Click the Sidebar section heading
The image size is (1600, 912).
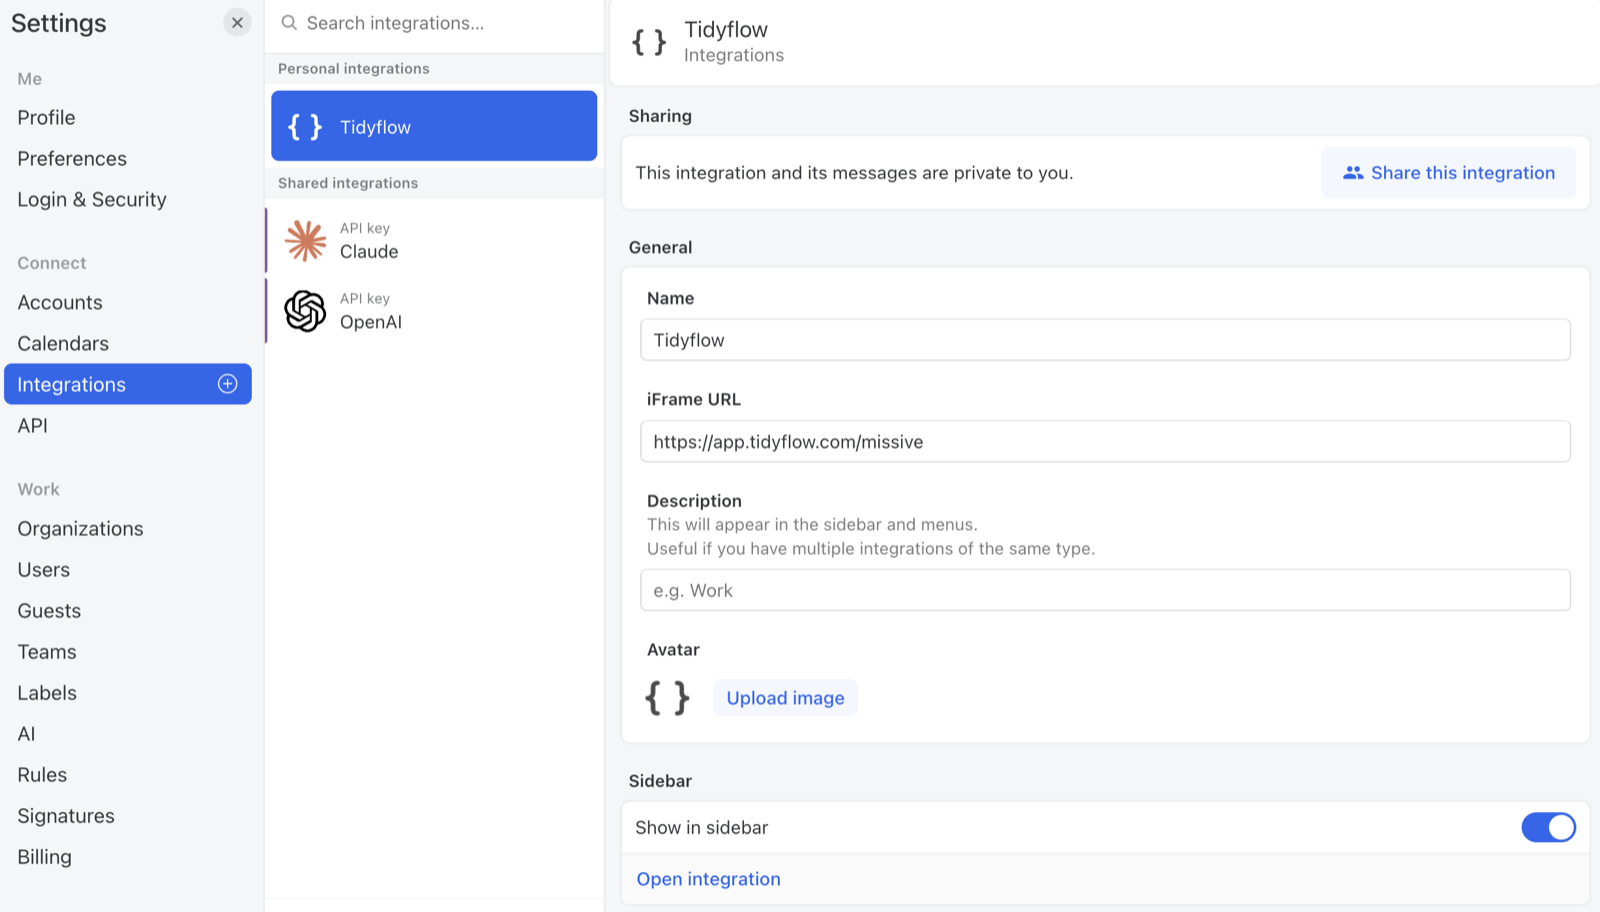tap(660, 781)
